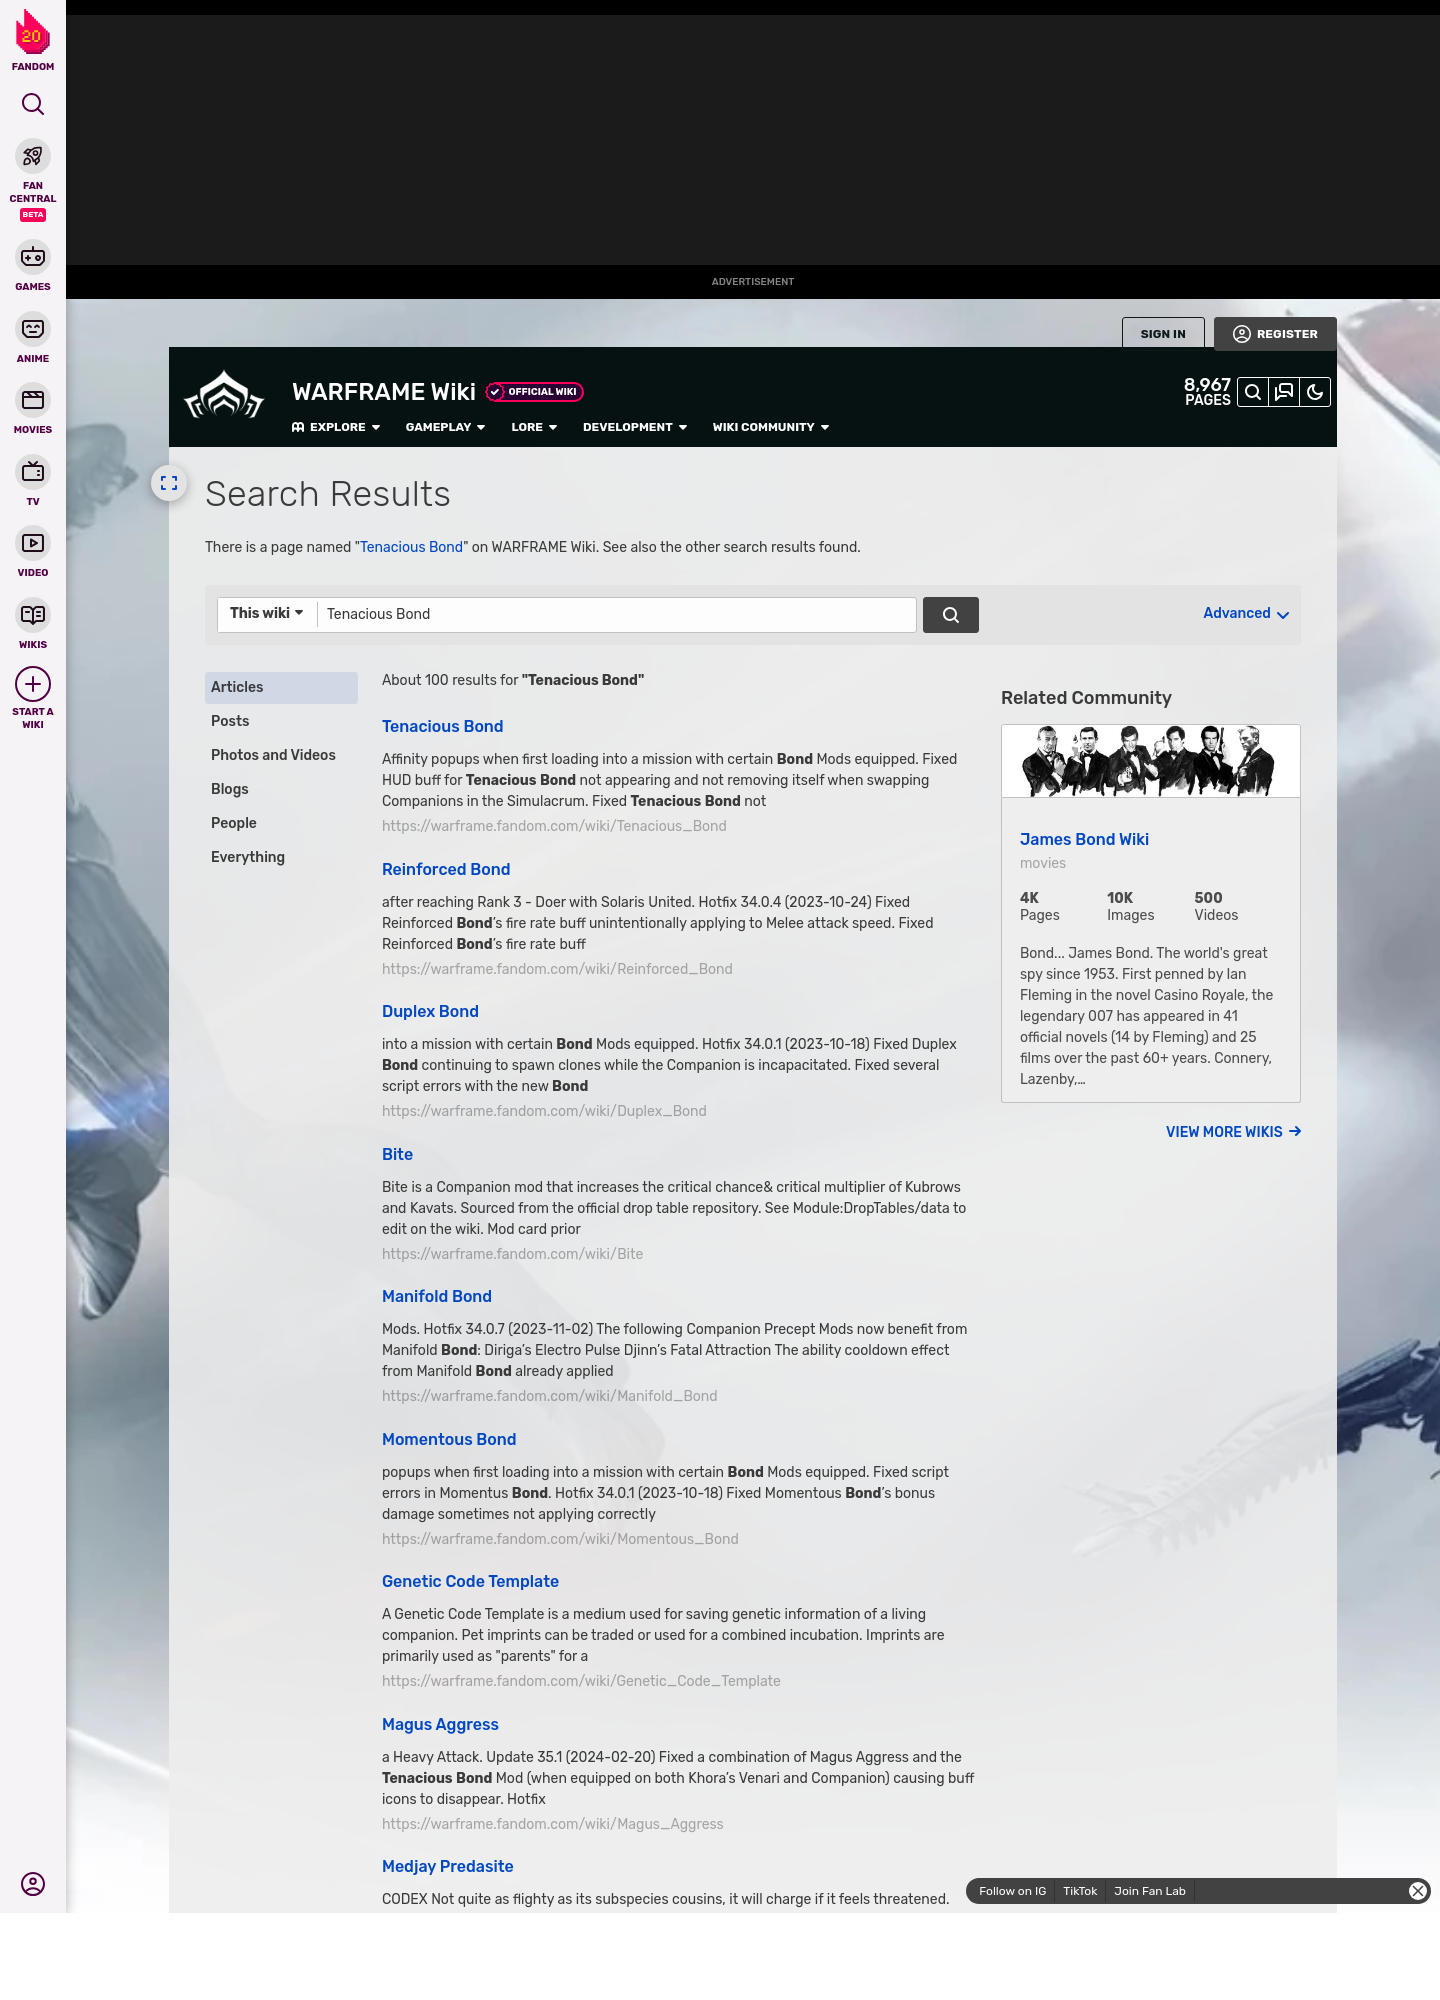Select Everything filter tab
Image resolution: width=1440 pixels, height=2000 pixels.
click(281, 857)
